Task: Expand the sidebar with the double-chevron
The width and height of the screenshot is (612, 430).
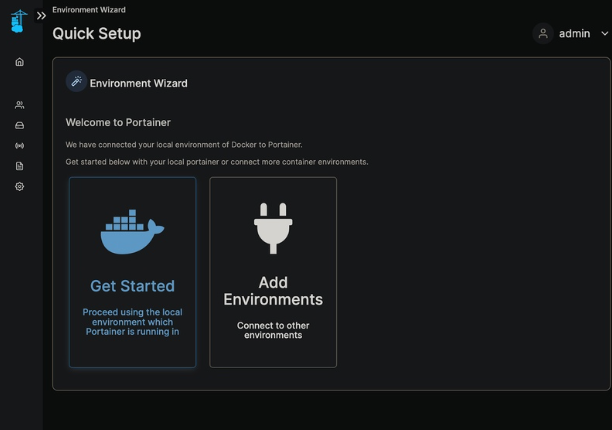Action: tap(42, 16)
